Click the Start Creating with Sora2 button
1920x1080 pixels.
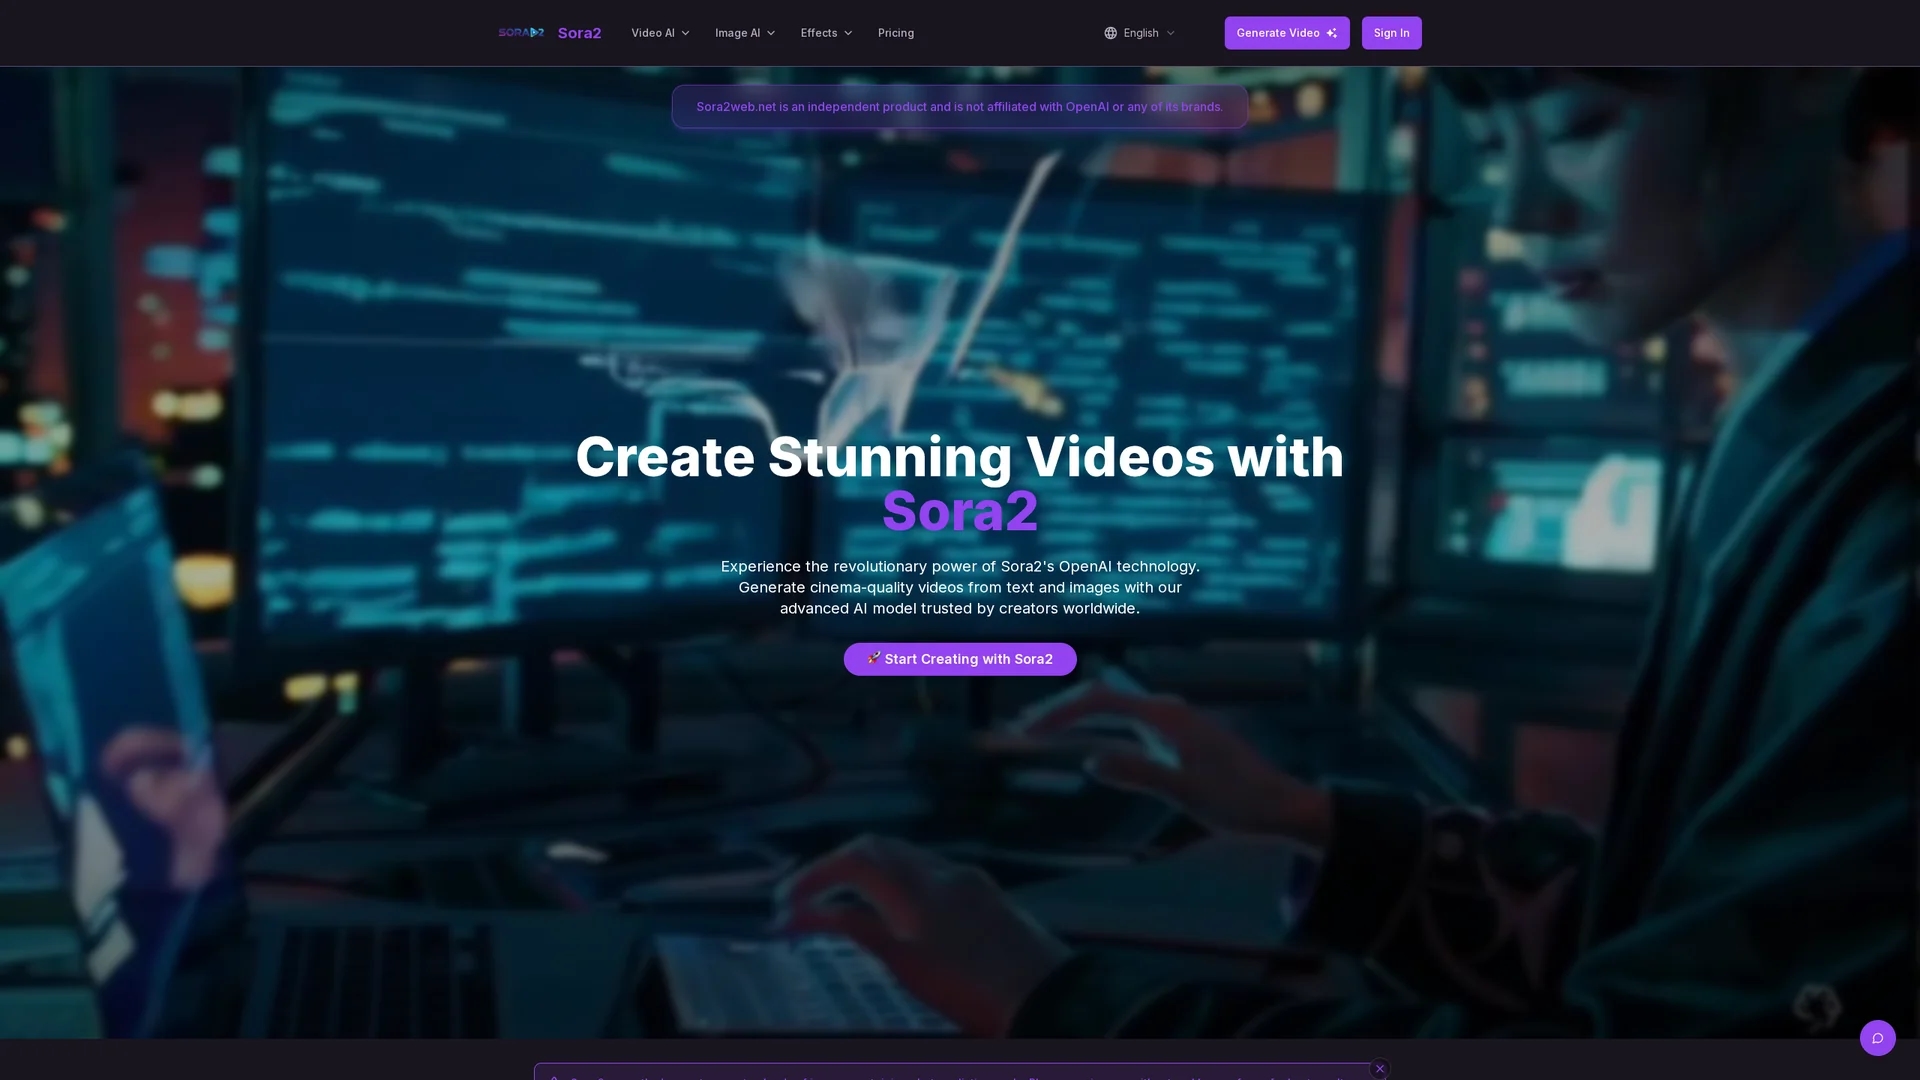(x=960, y=659)
